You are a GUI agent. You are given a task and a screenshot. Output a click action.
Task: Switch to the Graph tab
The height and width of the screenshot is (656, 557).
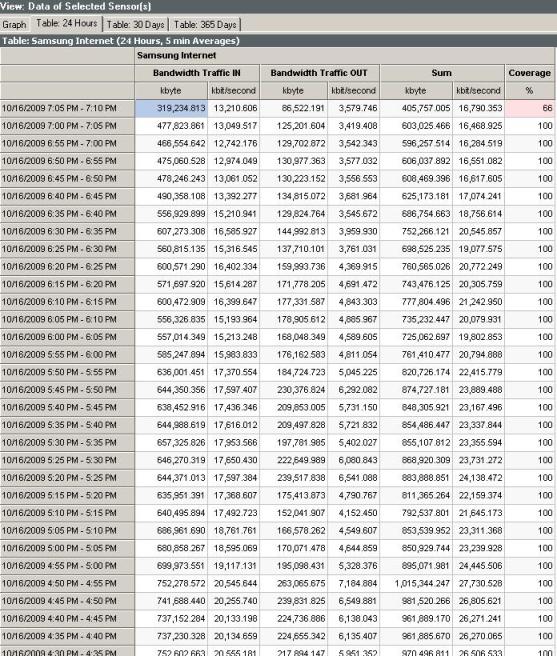(x=14, y=25)
